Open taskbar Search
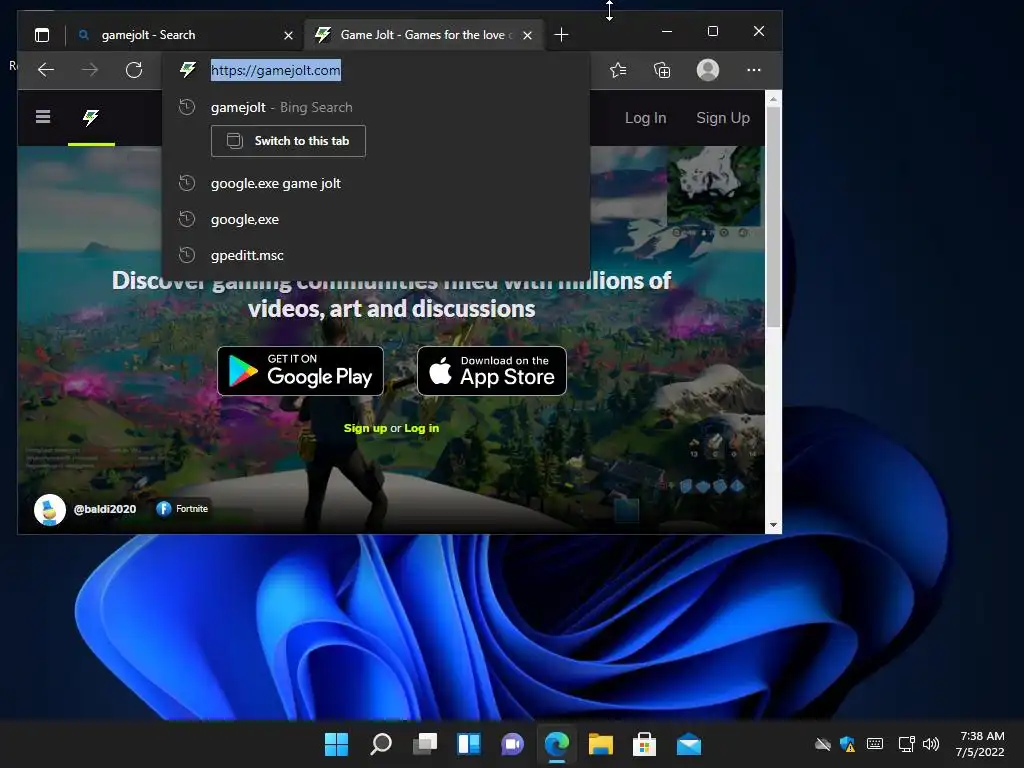The image size is (1024, 768). click(381, 744)
